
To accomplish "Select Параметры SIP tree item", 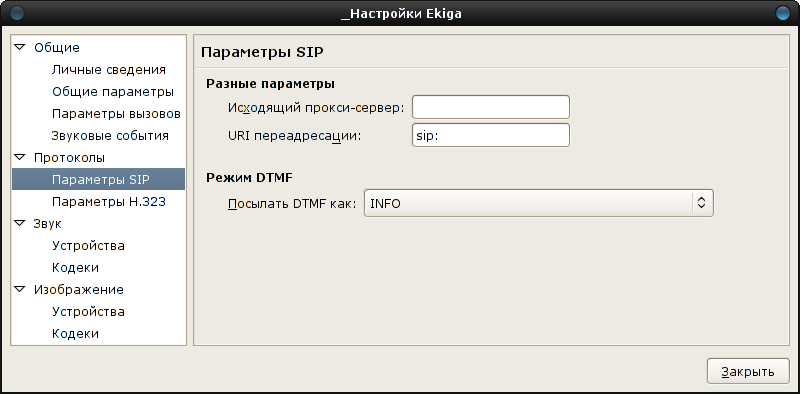I will pos(98,179).
